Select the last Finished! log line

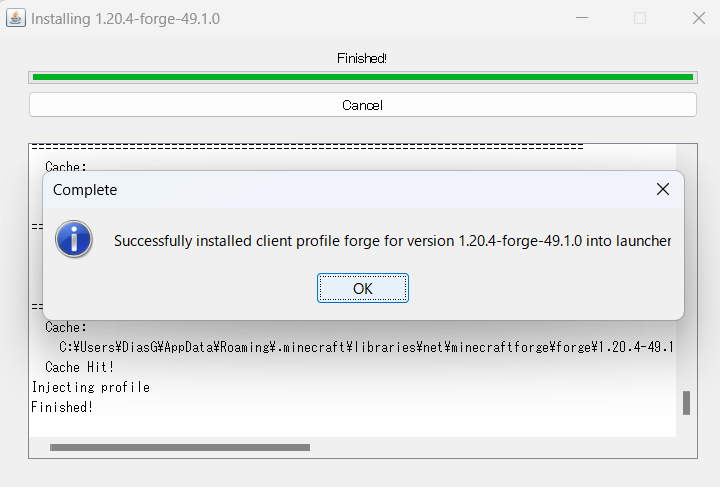(x=62, y=407)
